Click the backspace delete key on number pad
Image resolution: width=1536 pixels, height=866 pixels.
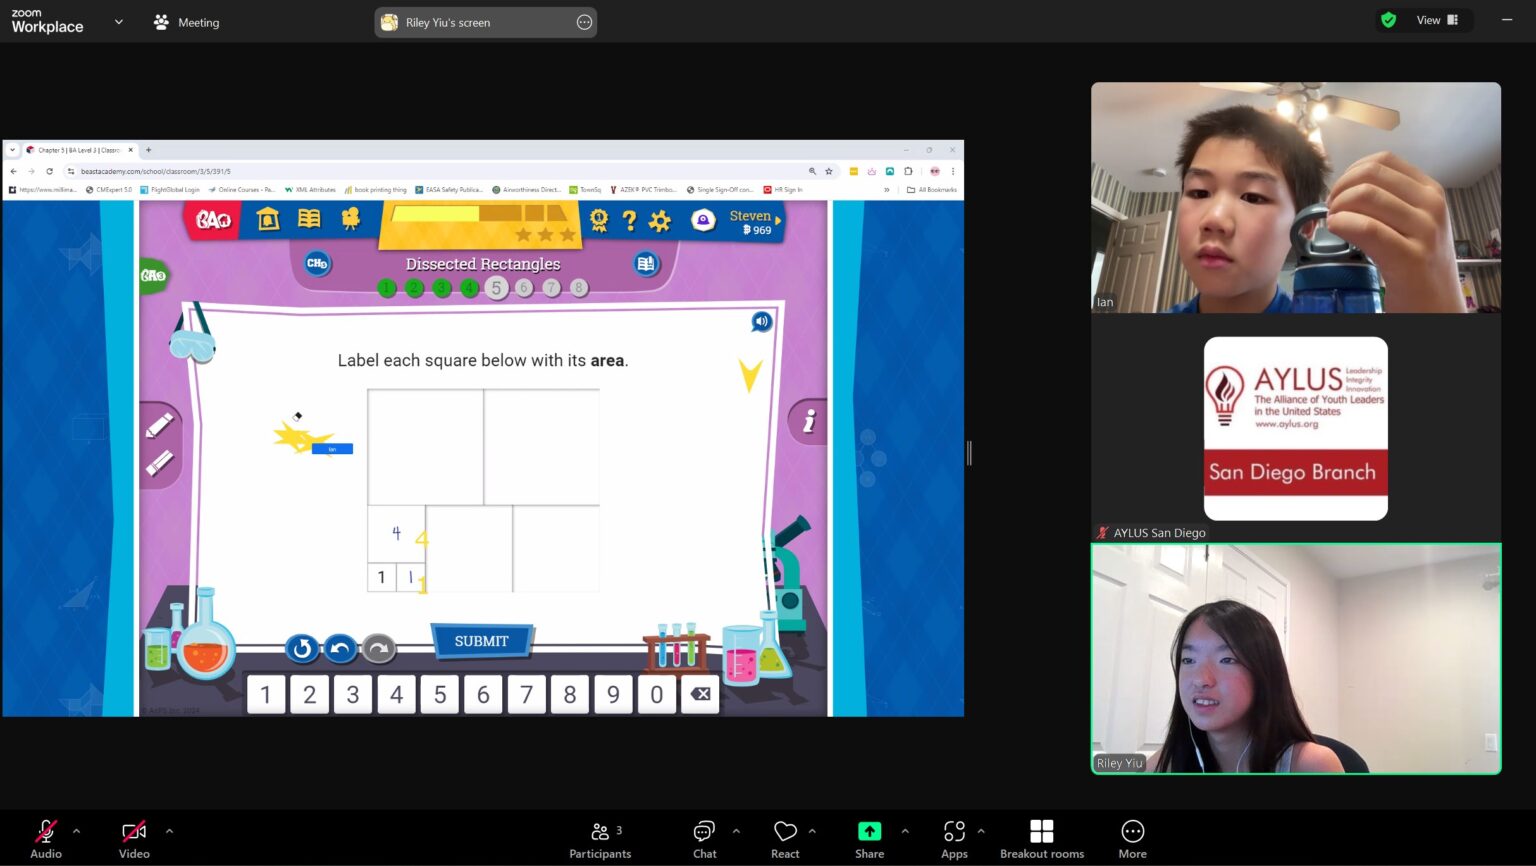click(x=700, y=694)
